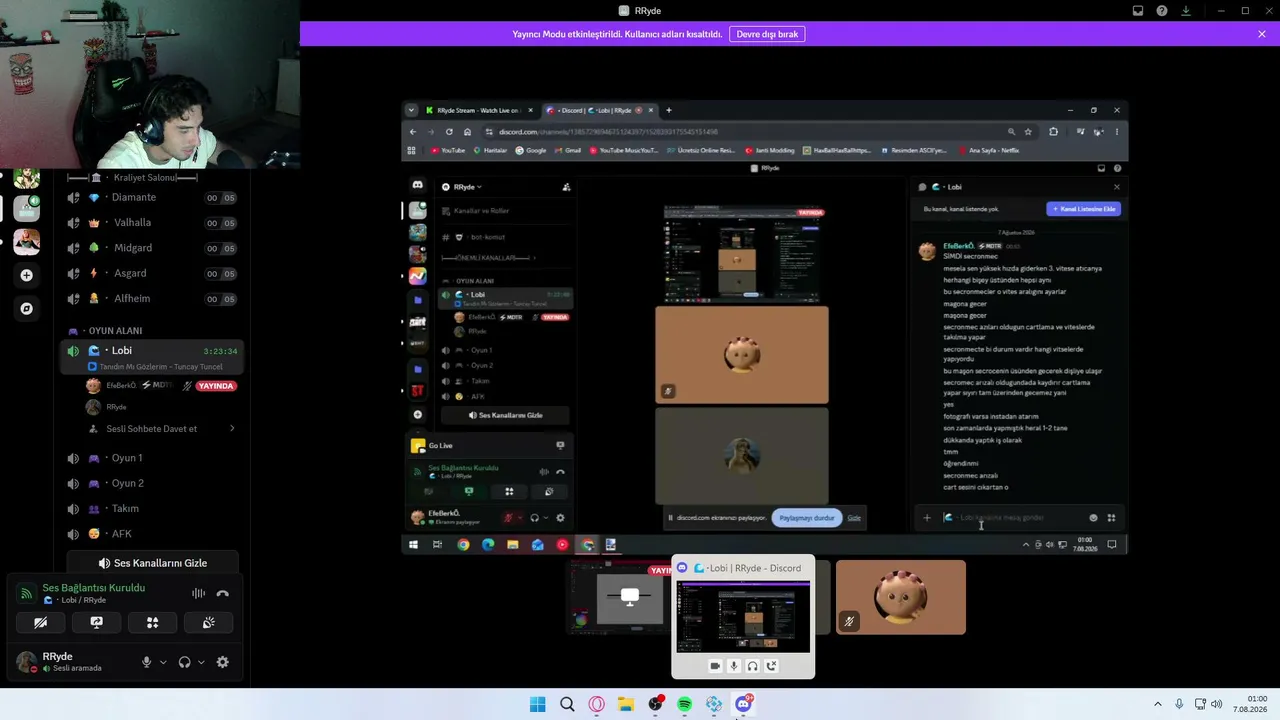Click Paylaşmayı durdur to stop sharing

pos(807,518)
